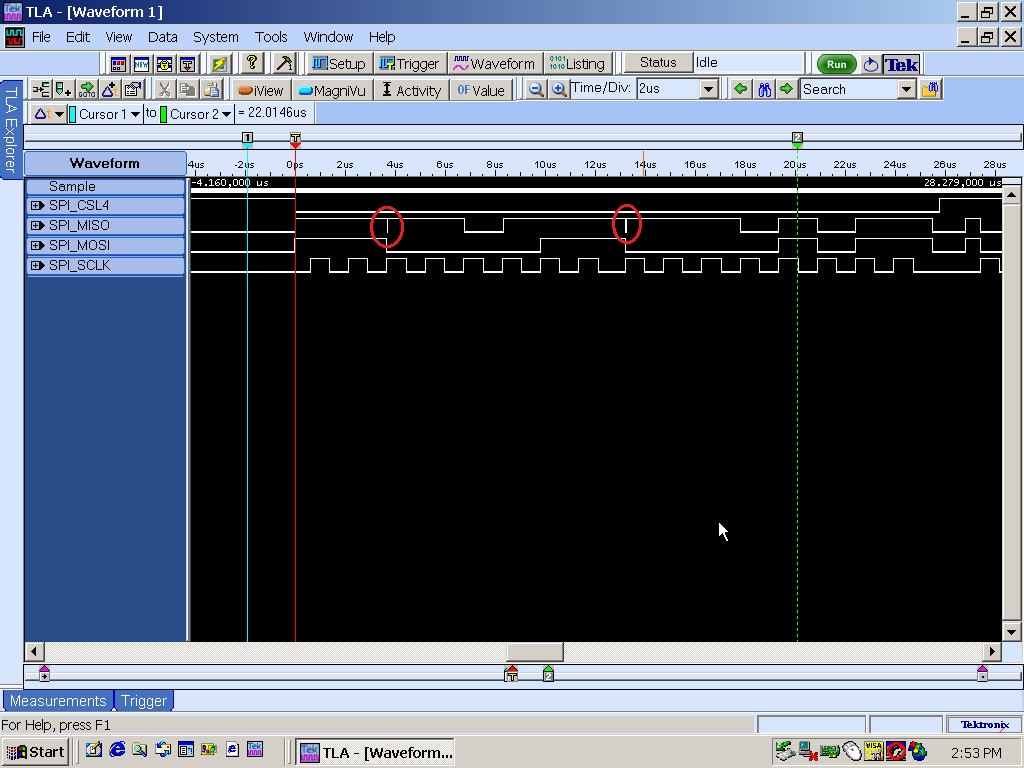
Task: Click the horizontal waveform scrollbar thumb
Action: [x=535, y=652]
